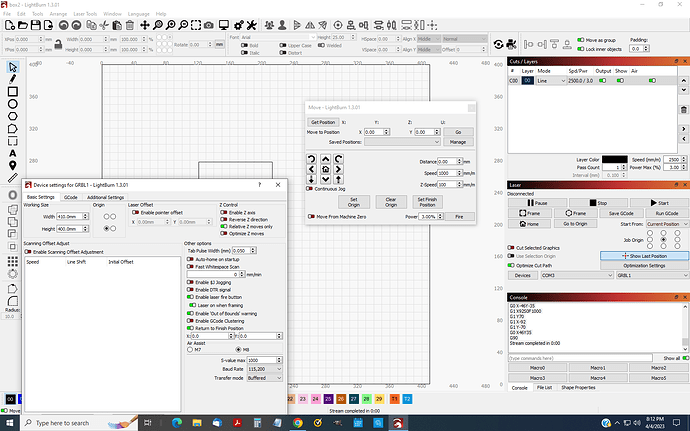
Task: Toggle Continuous Jog switch
Action: (309, 189)
